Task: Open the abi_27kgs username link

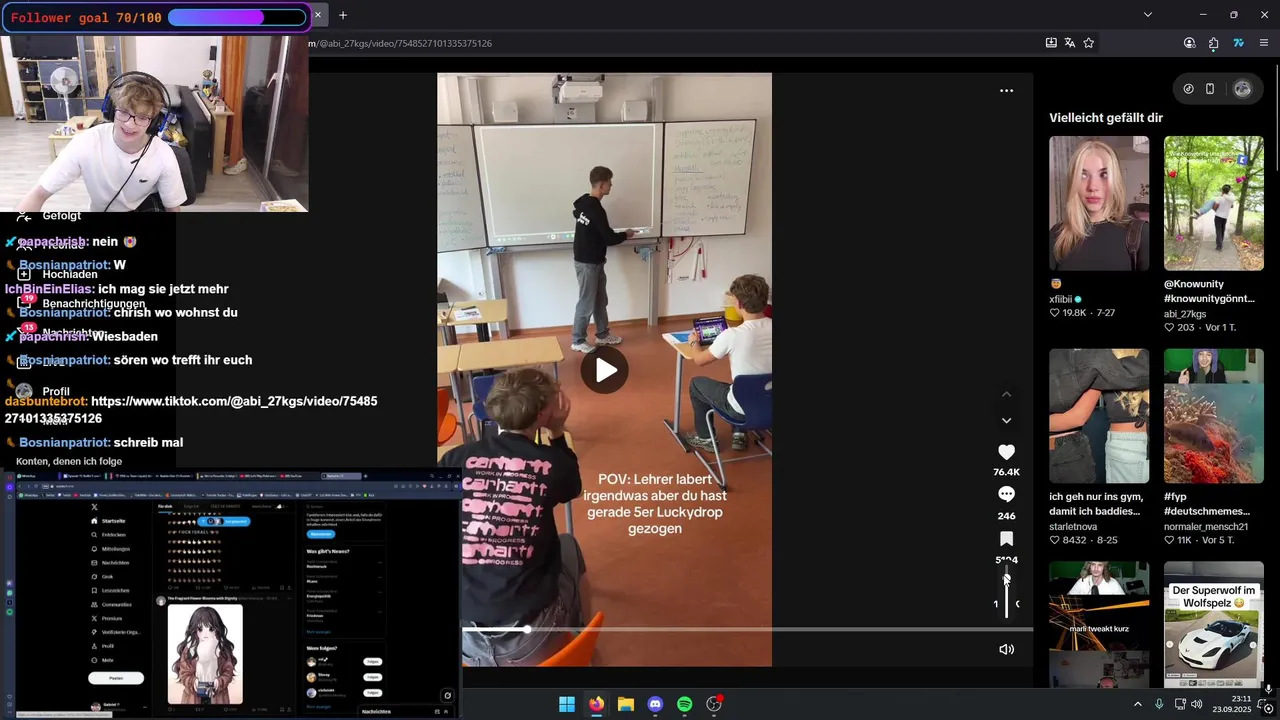Action: [x=1185, y=314]
